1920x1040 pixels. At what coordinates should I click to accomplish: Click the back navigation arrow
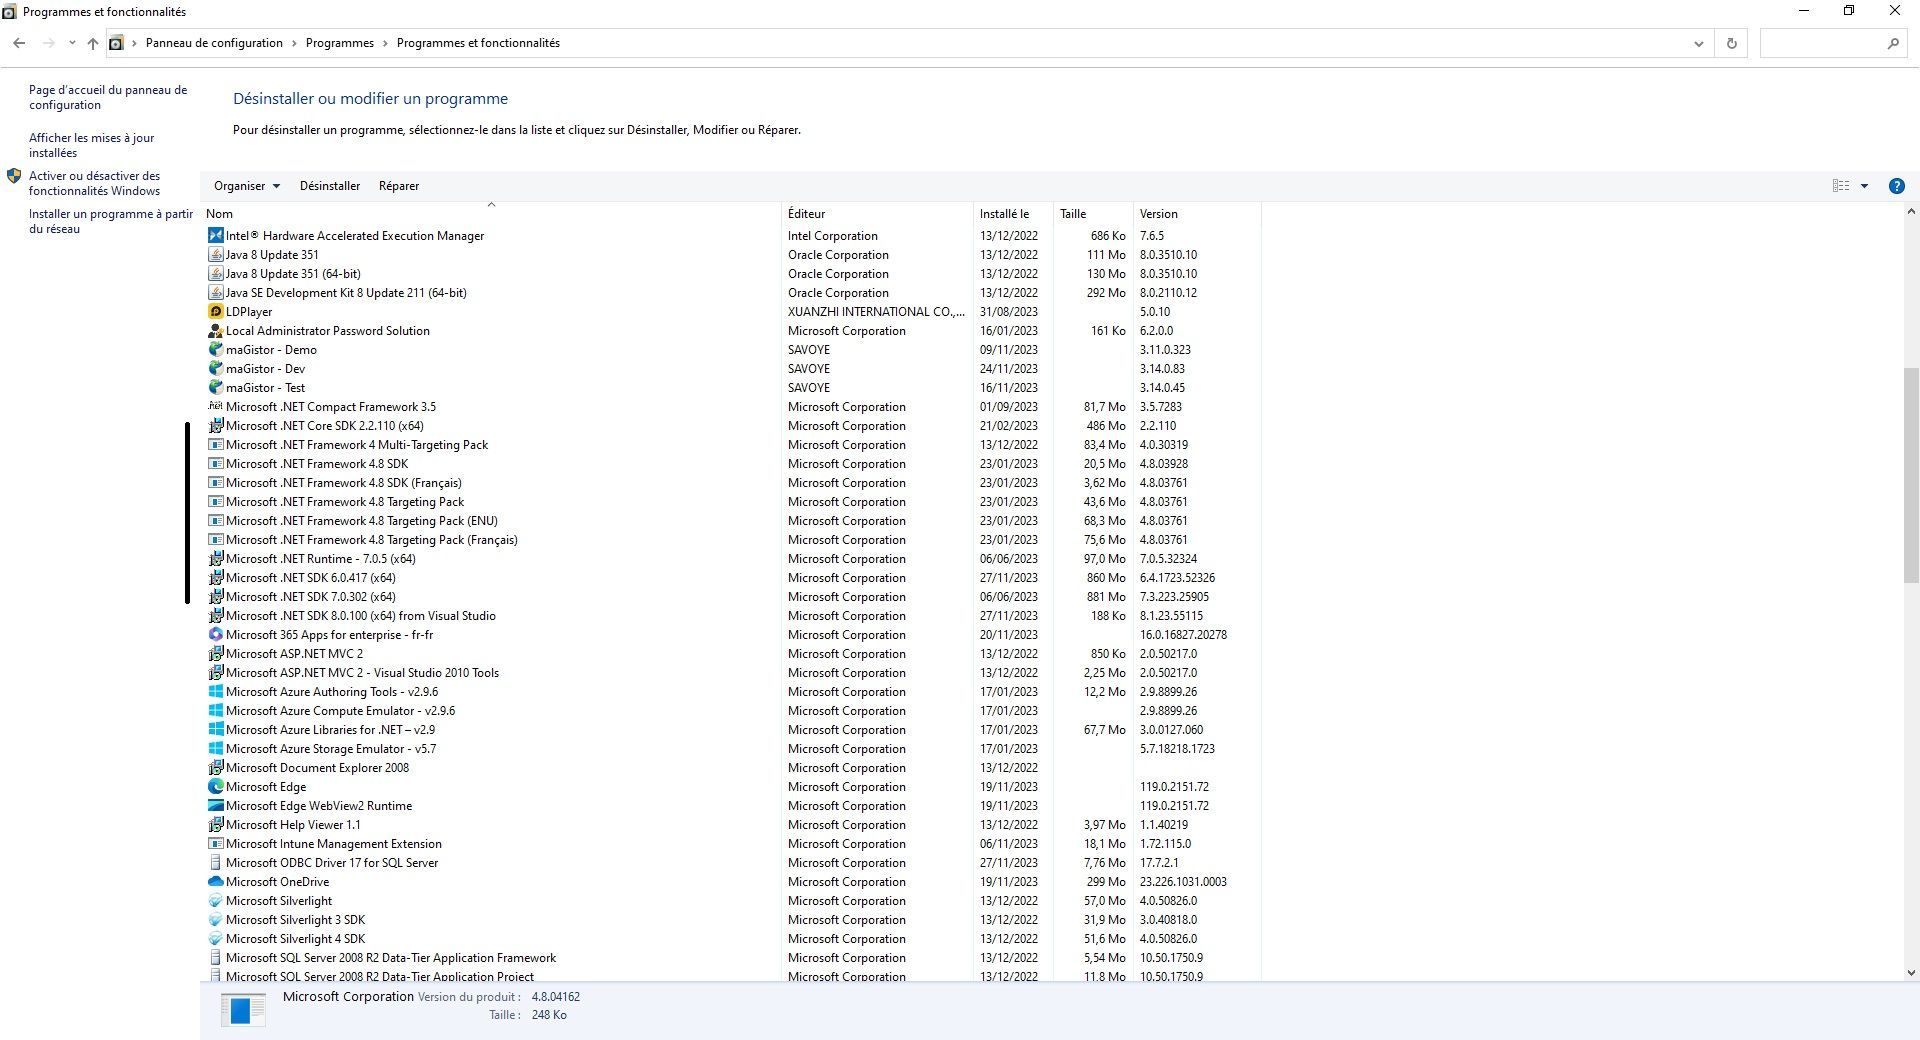(x=18, y=43)
